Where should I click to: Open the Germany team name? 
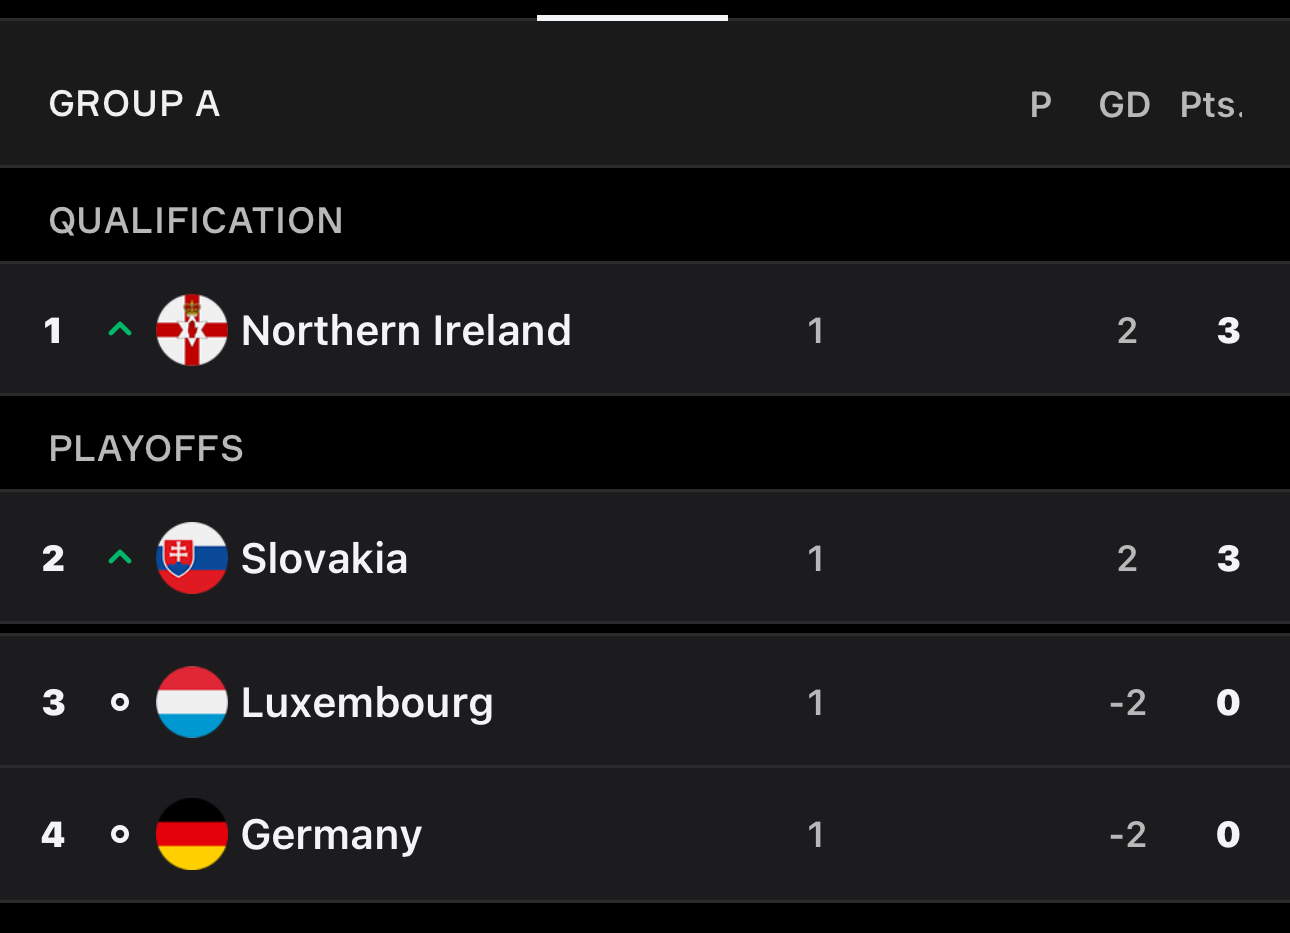331,835
